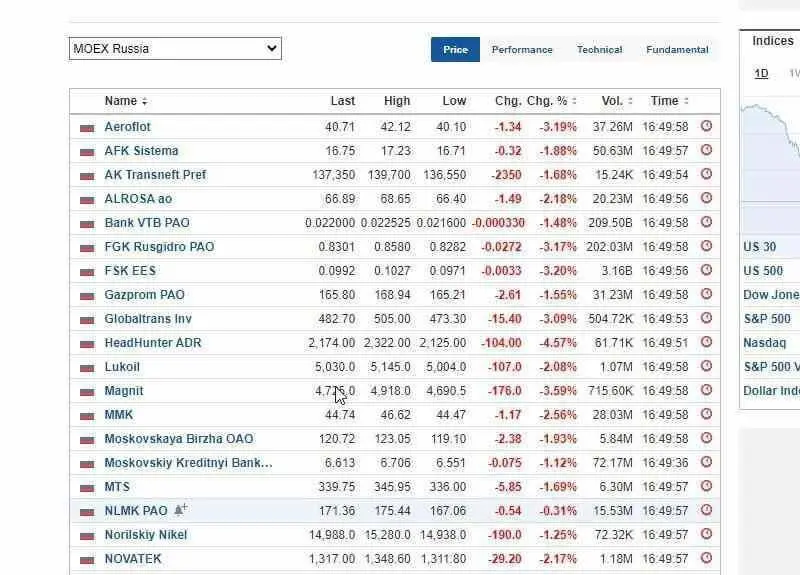The width and height of the screenshot is (800, 575).
Task: Click the Indices panel chart
Action: tap(770, 163)
